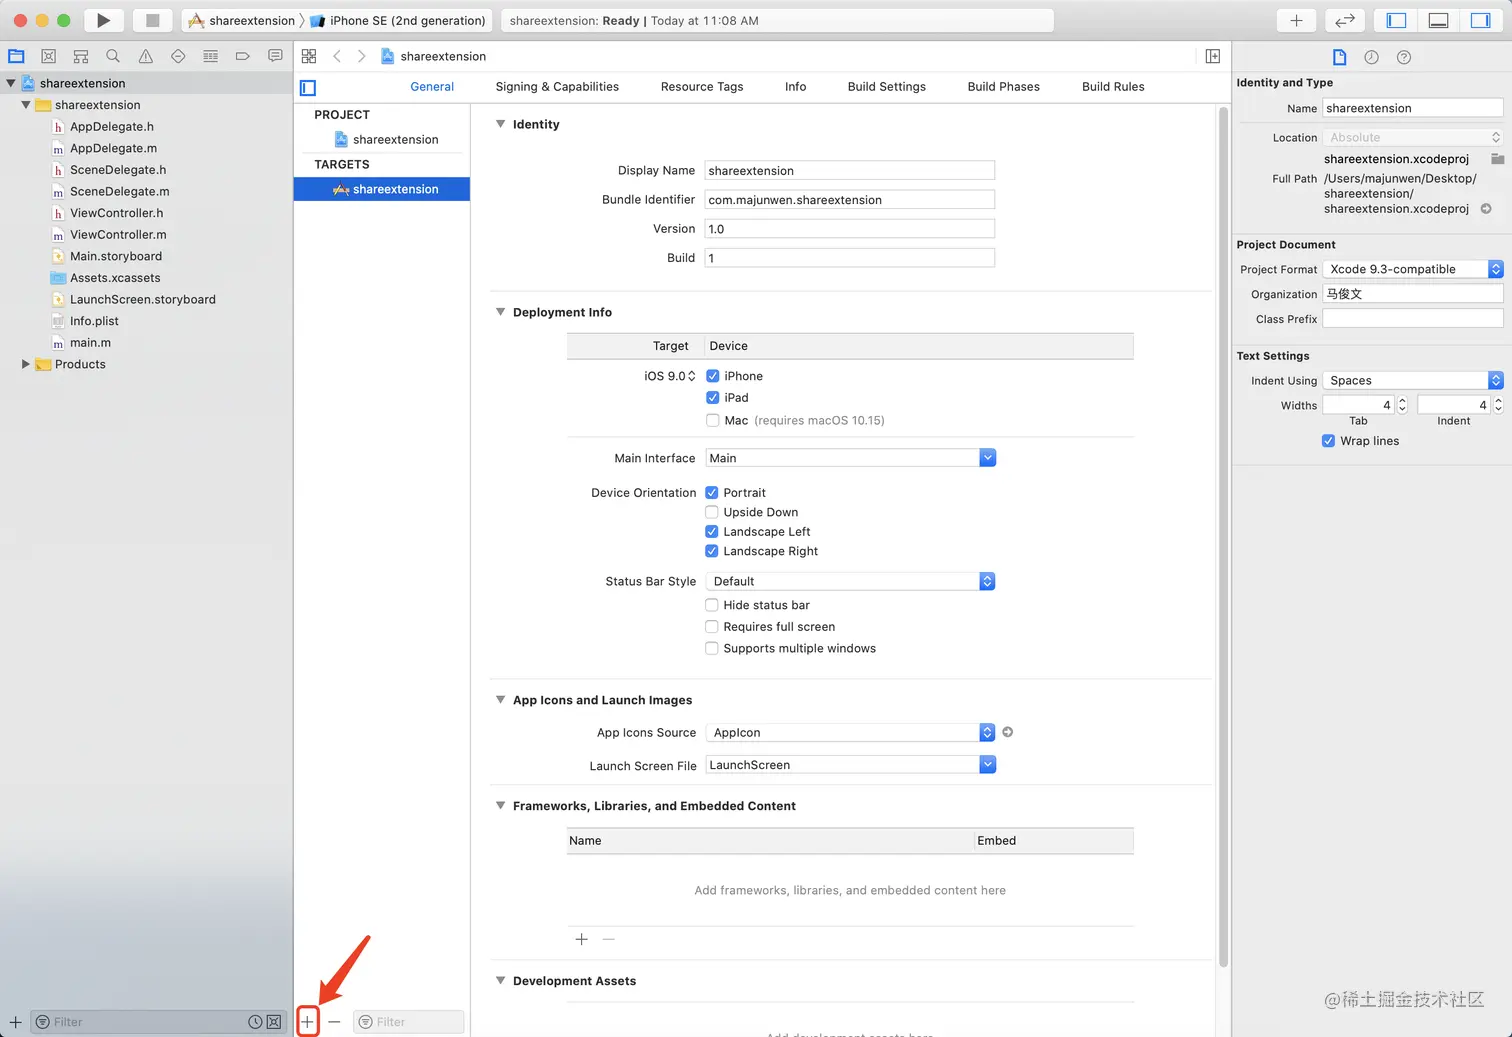Viewport: 1512px width, 1037px height.
Task: Expand the Products folder
Action: (25, 364)
